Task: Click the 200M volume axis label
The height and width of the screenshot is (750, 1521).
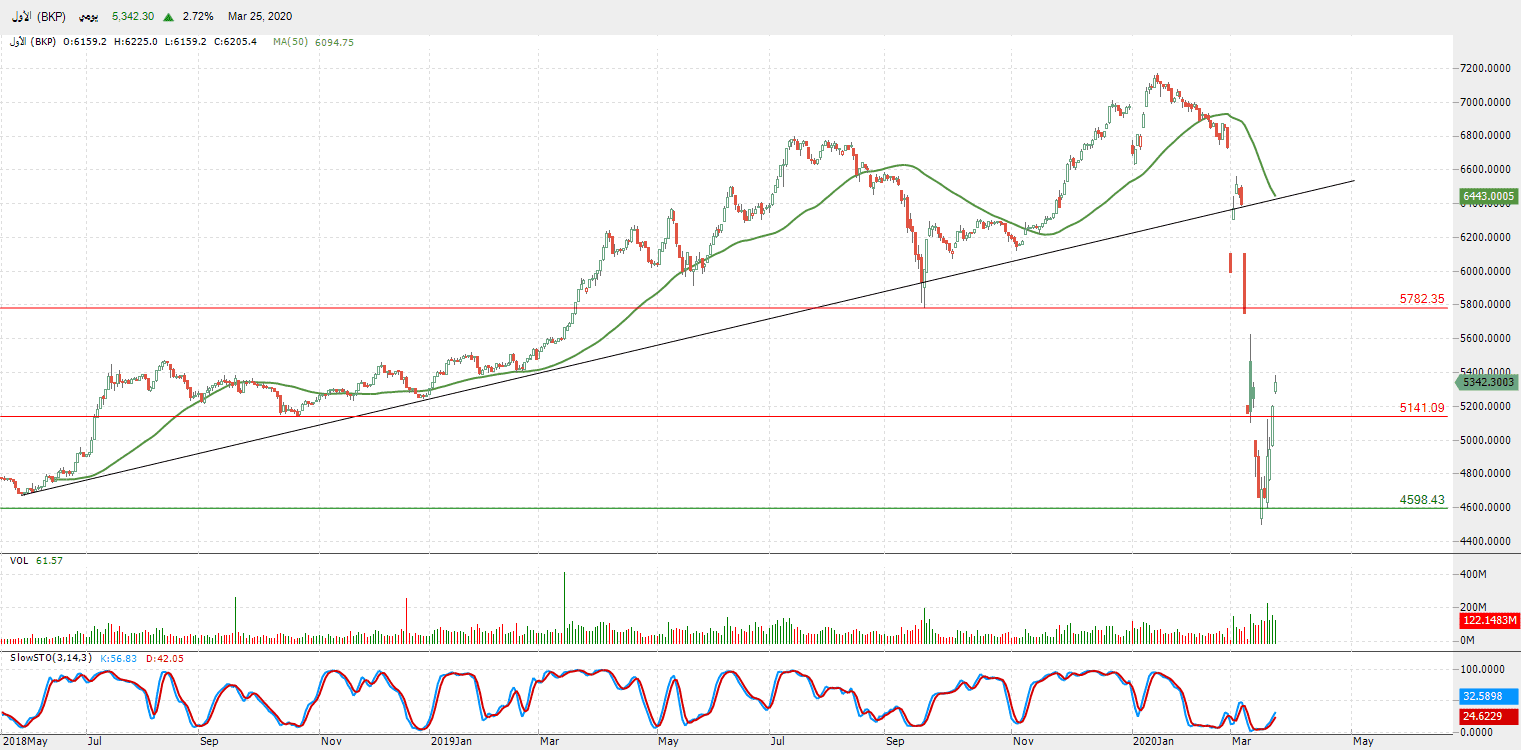Action: tap(1474, 608)
